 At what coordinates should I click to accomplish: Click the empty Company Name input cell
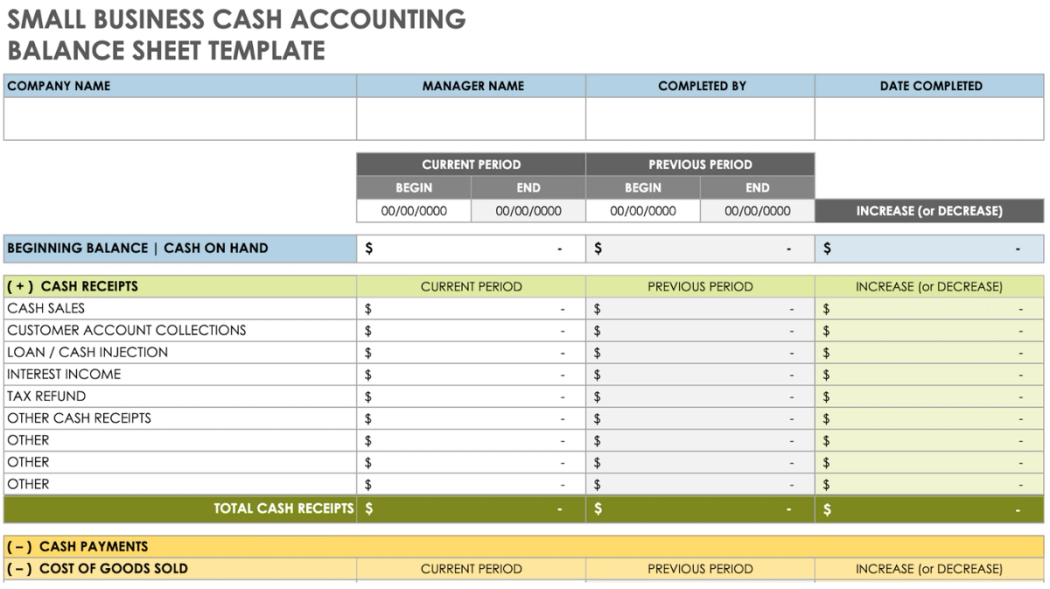tap(180, 118)
